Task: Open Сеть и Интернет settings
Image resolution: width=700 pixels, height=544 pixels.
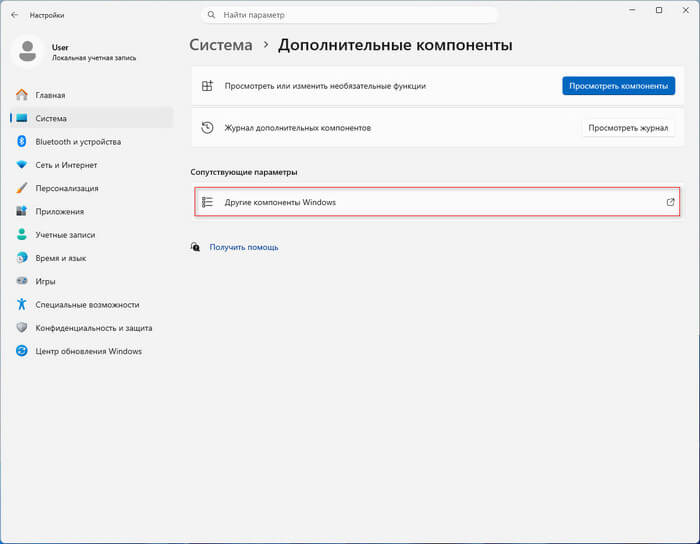Action: [92, 165]
